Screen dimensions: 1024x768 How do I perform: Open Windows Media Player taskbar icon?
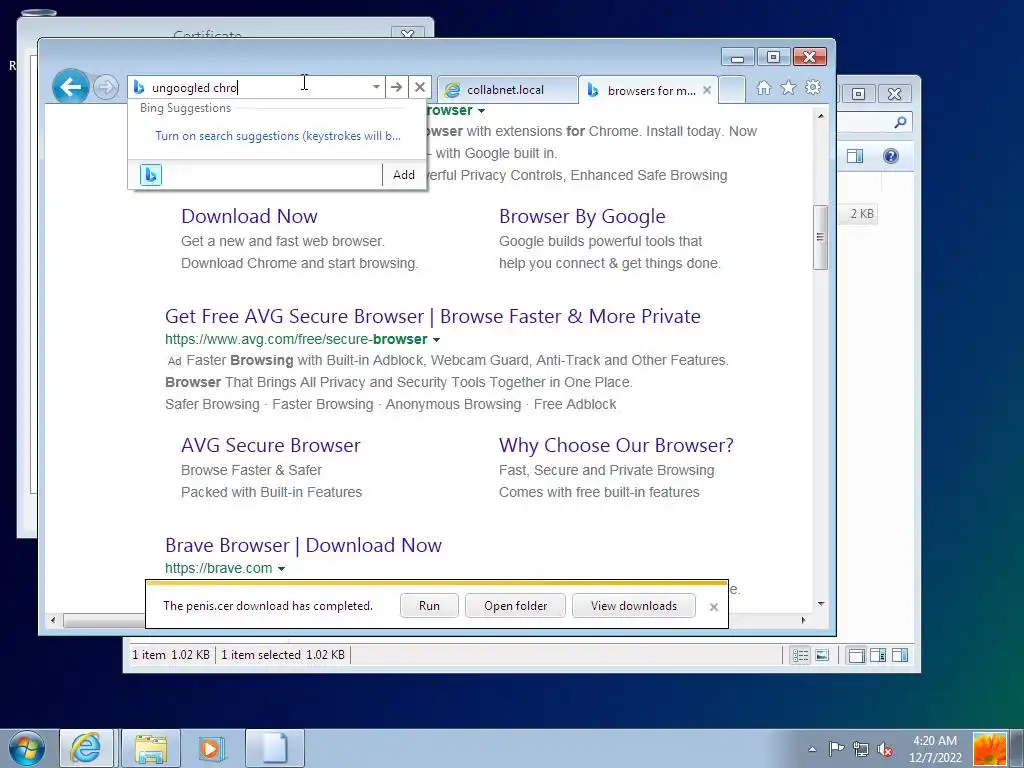coord(212,748)
